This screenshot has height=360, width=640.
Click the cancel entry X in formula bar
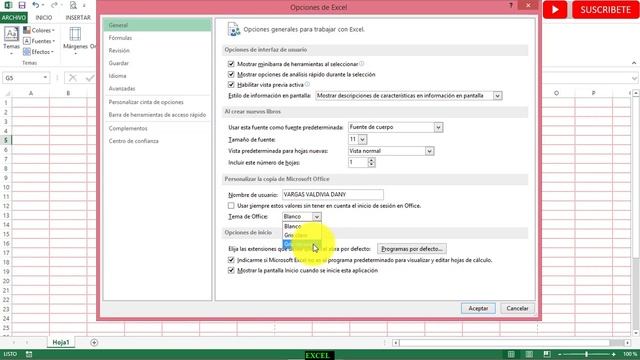click(73, 78)
